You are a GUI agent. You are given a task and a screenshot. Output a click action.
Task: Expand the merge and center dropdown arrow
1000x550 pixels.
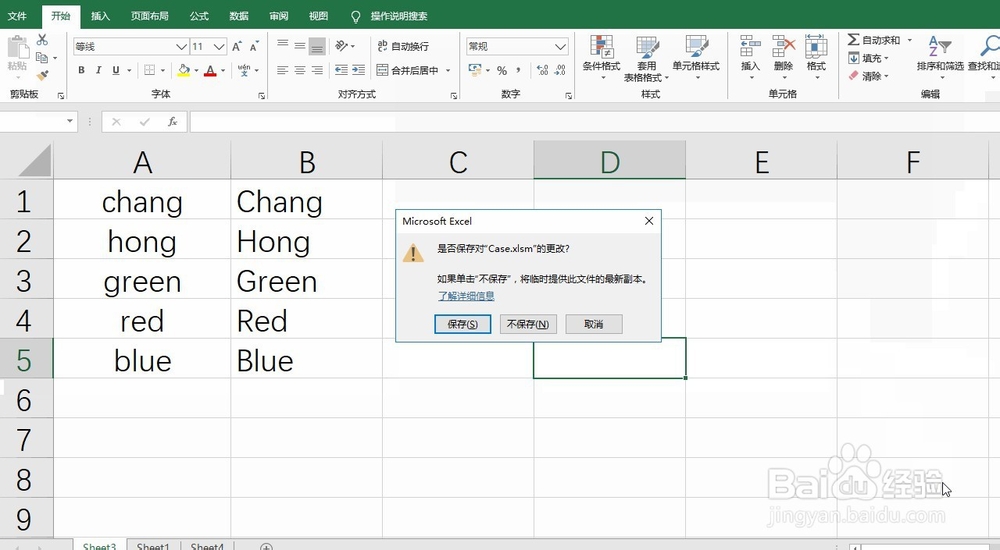click(x=448, y=71)
